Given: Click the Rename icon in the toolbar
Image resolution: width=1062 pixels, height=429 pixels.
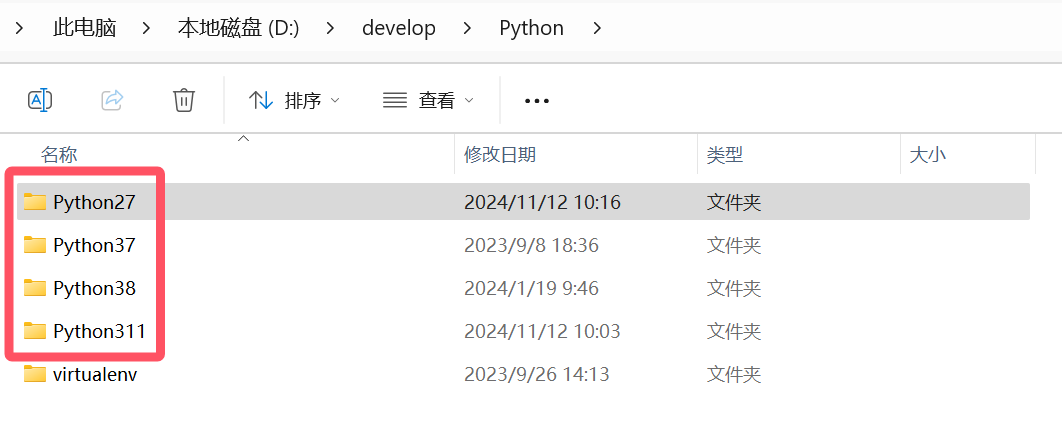Looking at the screenshot, I should (x=40, y=100).
